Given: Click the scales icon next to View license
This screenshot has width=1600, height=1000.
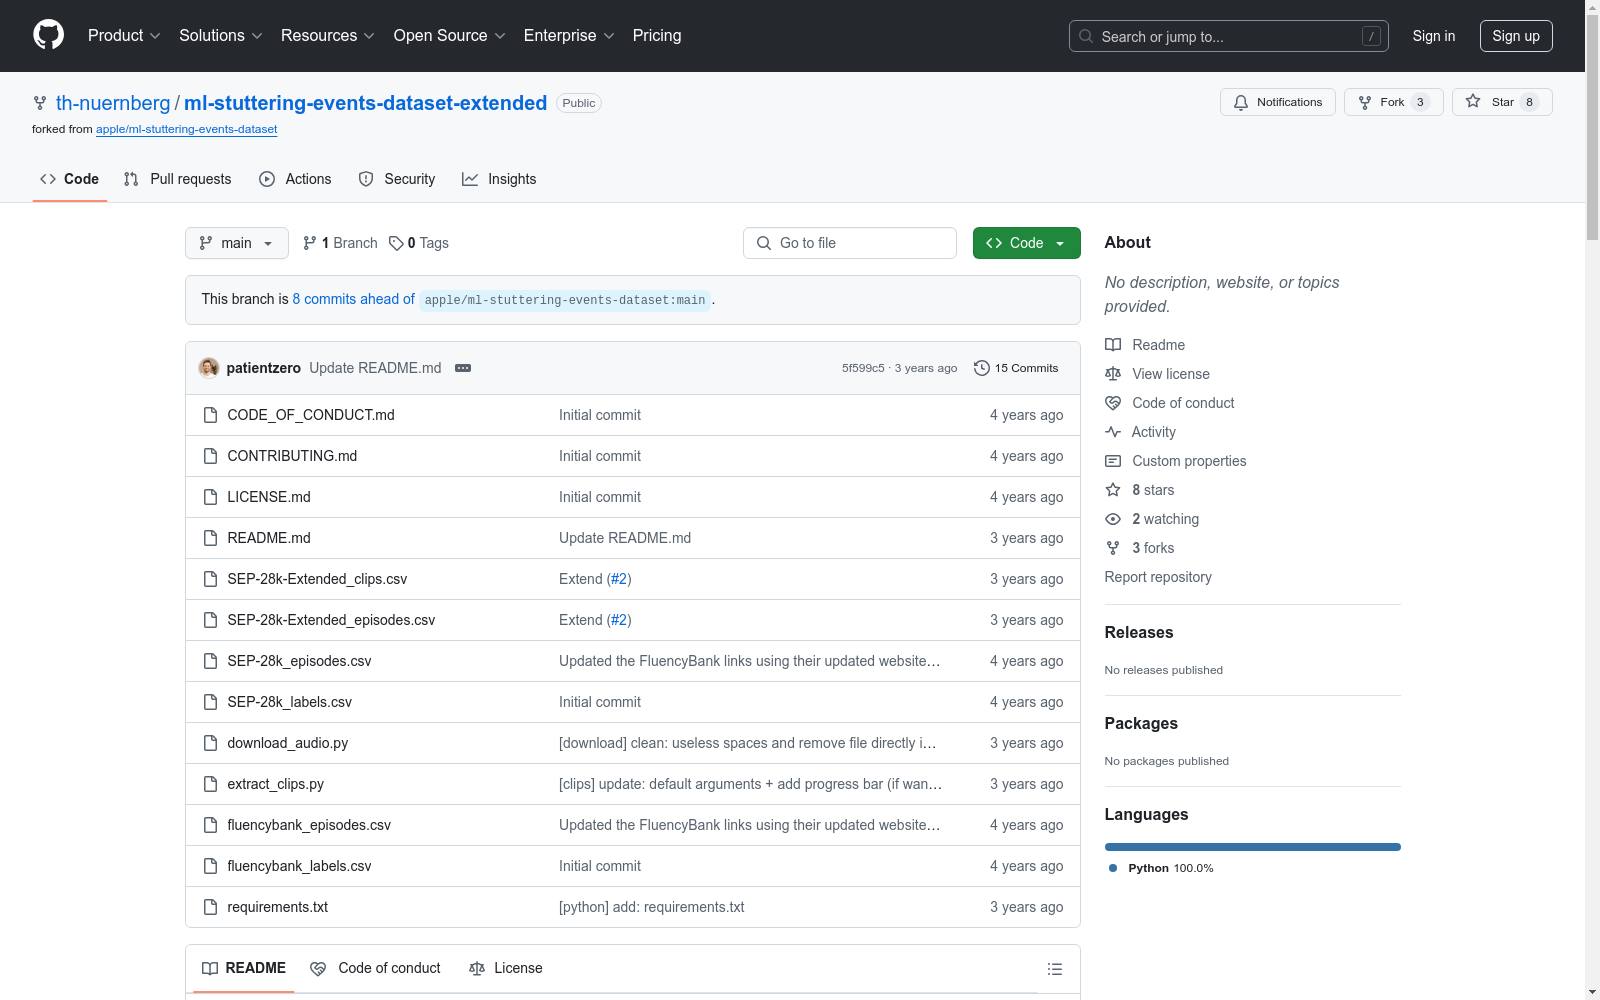Looking at the screenshot, I should 1113,374.
